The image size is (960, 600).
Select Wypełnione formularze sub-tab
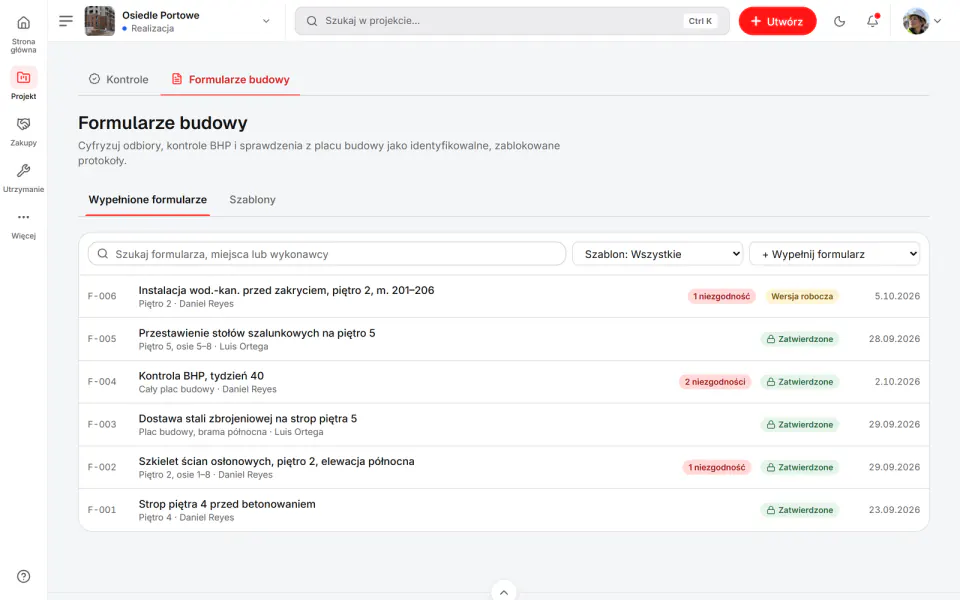pos(148,200)
